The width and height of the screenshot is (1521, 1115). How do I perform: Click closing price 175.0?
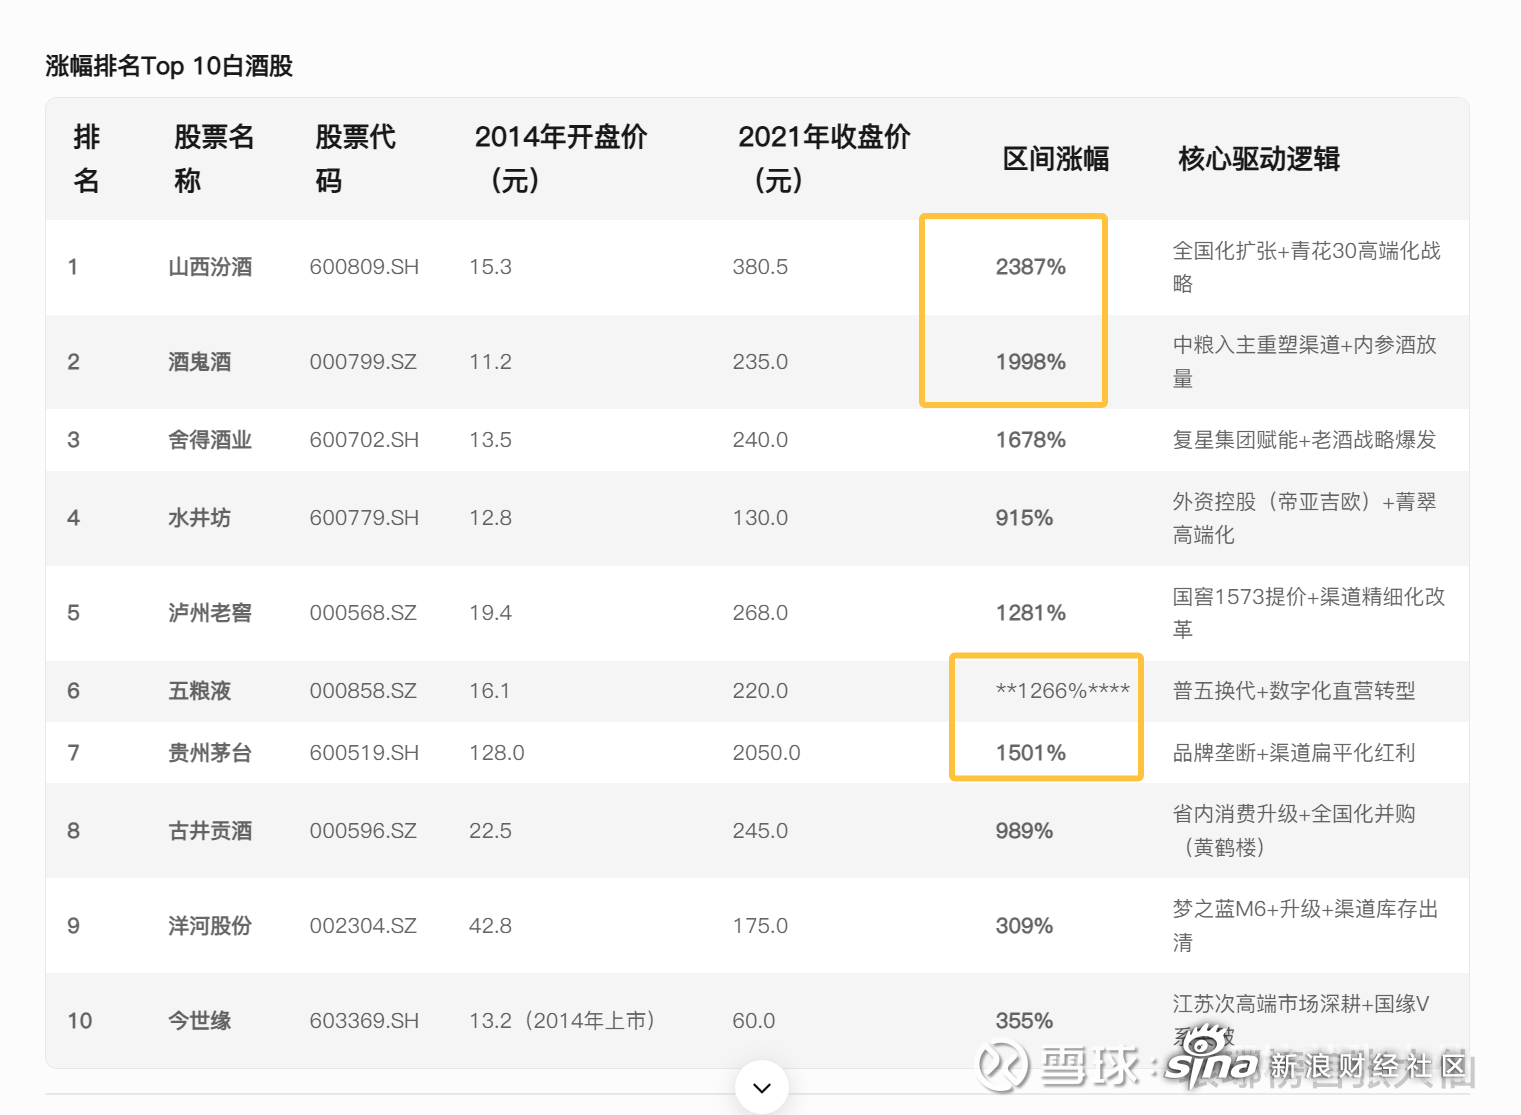(760, 926)
